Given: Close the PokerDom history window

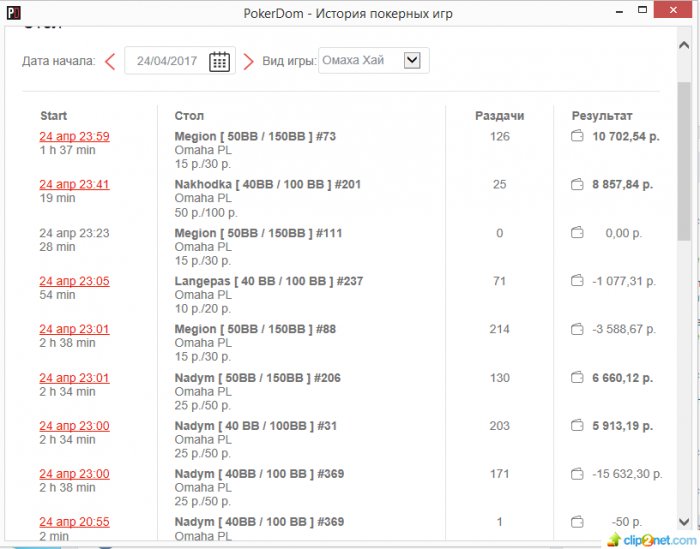Looking at the screenshot, I should click(673, 10).
